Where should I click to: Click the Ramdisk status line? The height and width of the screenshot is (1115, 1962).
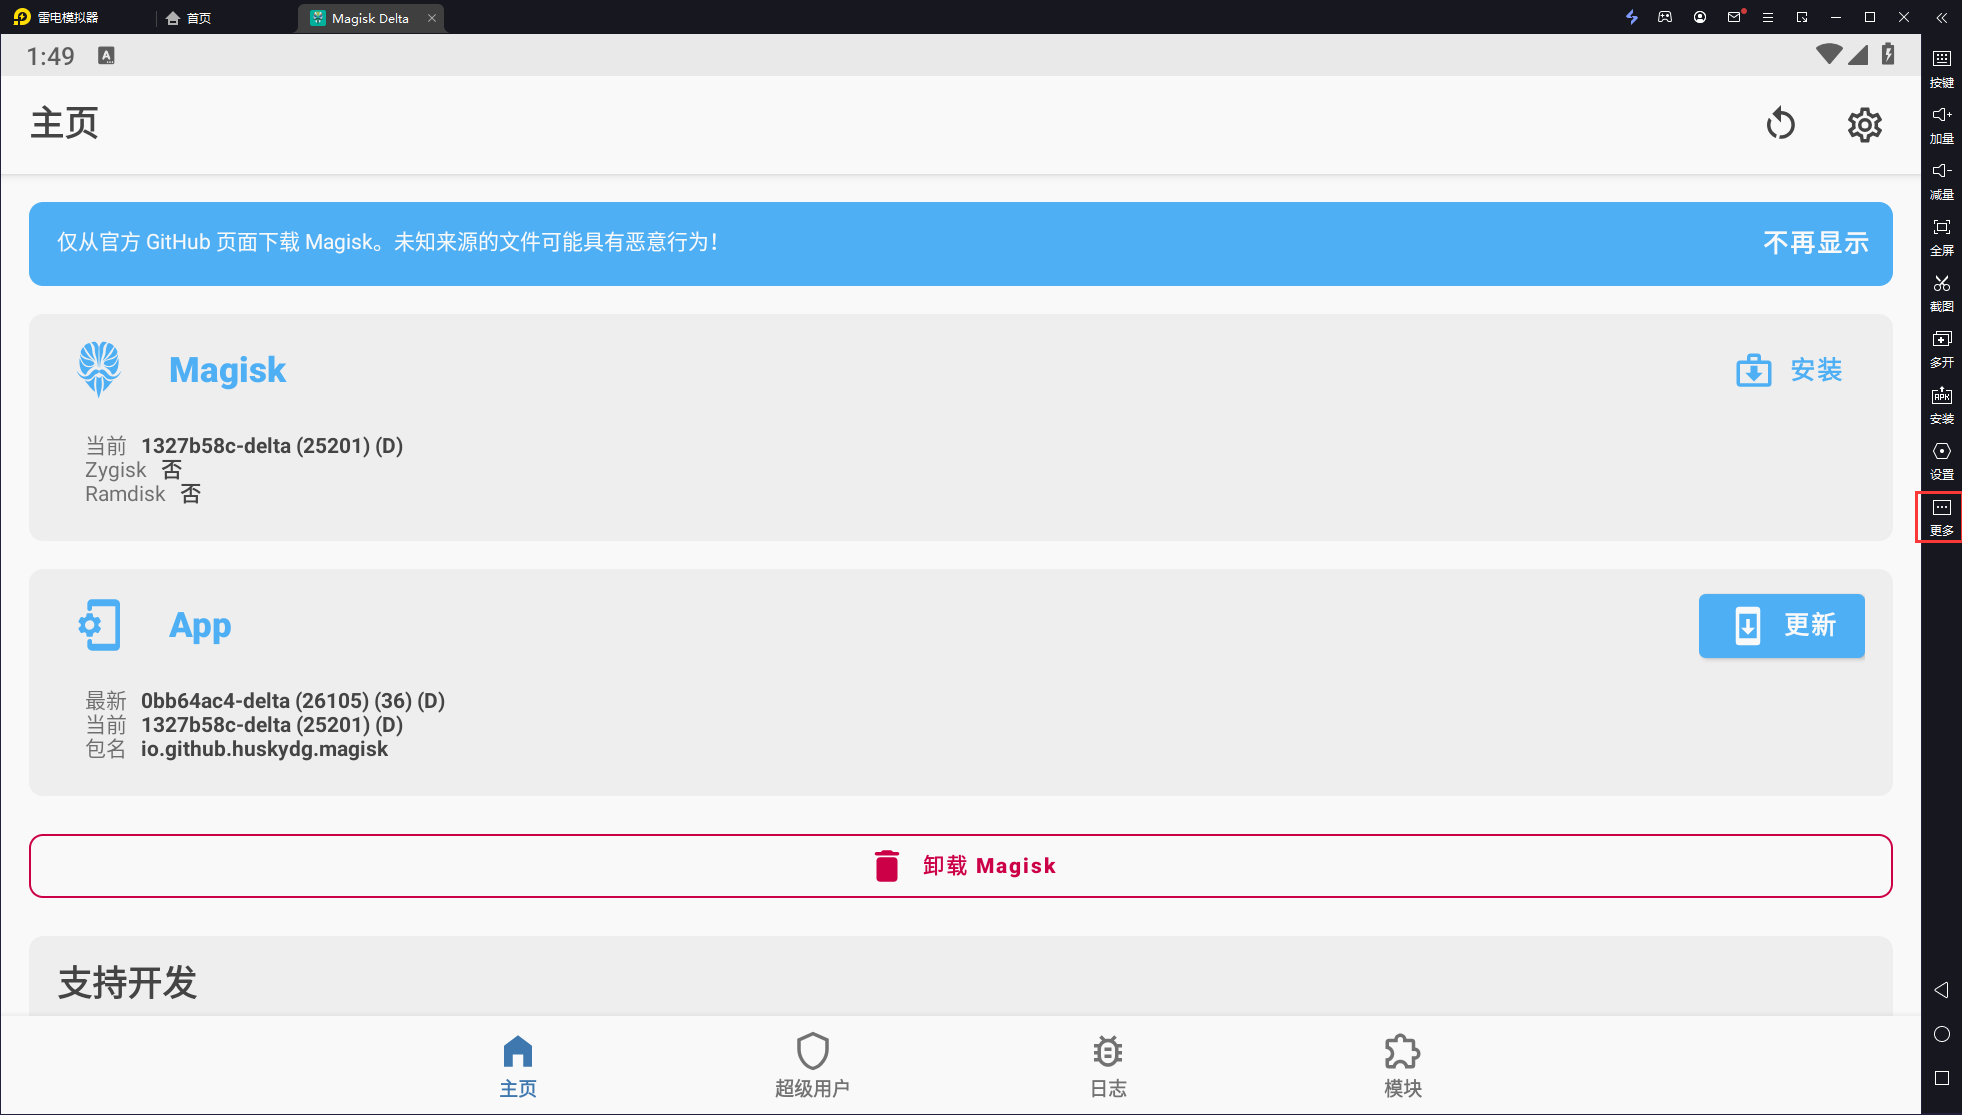click(x=143, y=494)
